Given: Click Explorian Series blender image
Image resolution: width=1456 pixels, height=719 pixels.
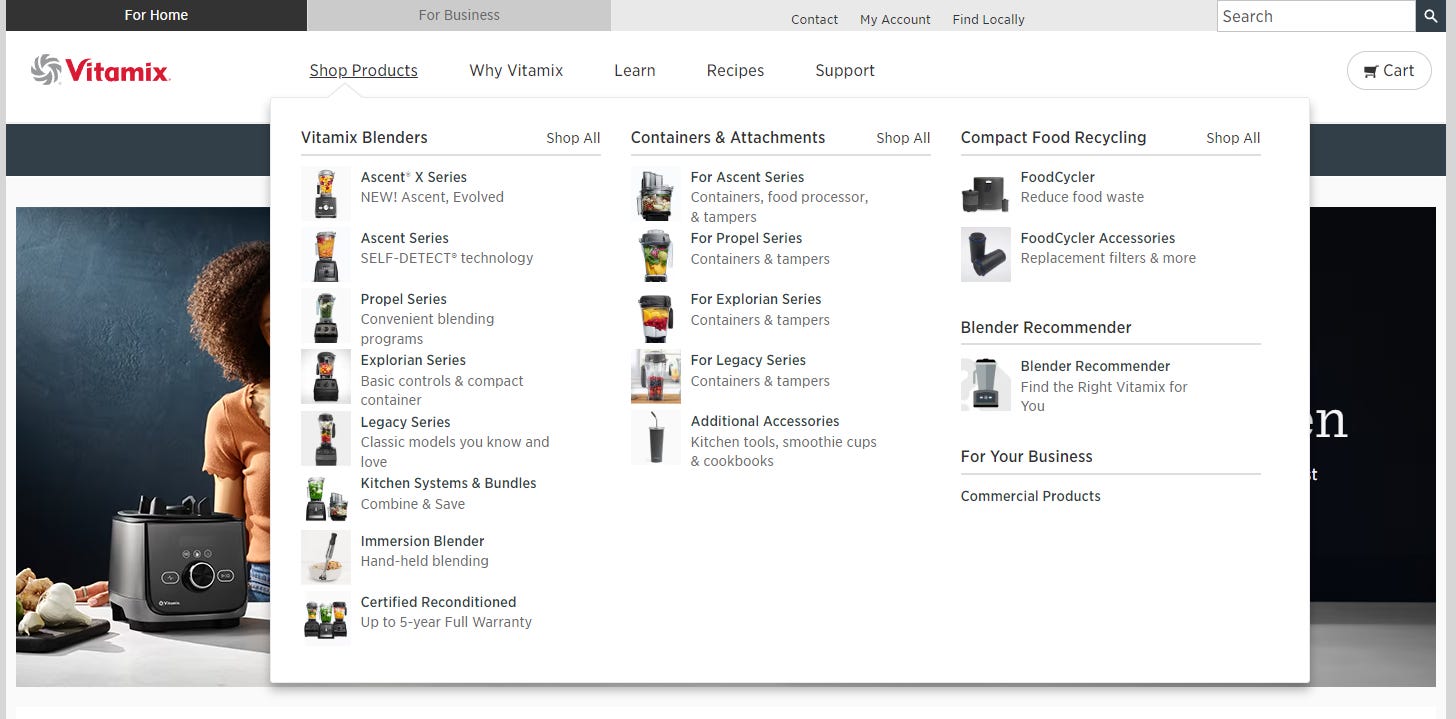Looking at the screenshot, I should tap(326, 376).
